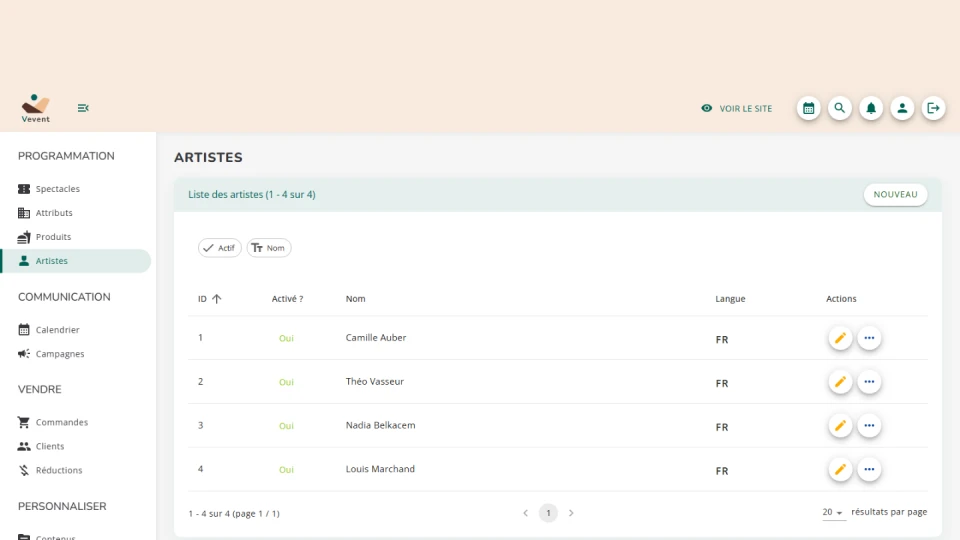Click the logout icon
Screen dimensions: 960x540
(934, 108)
